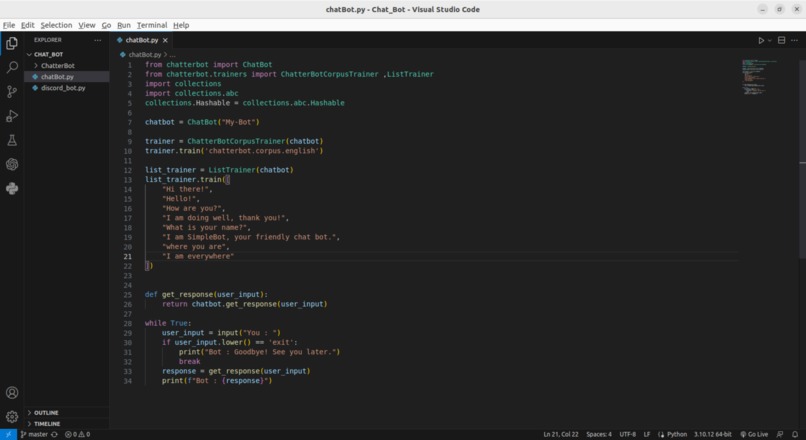The width and height of the screenshot is (806, 440).
Task: Open the Selection menu
Action: [56, 25]
